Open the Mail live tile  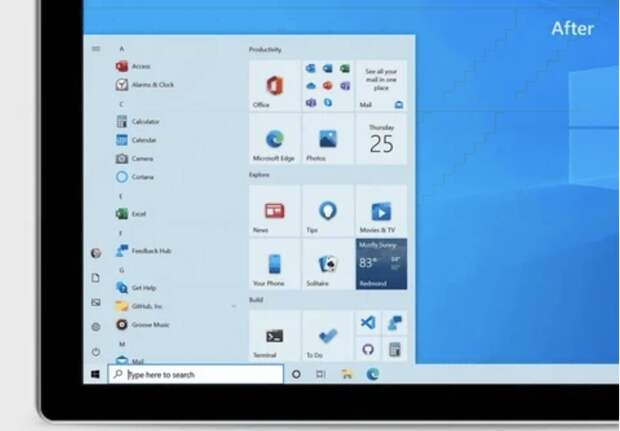381,85
